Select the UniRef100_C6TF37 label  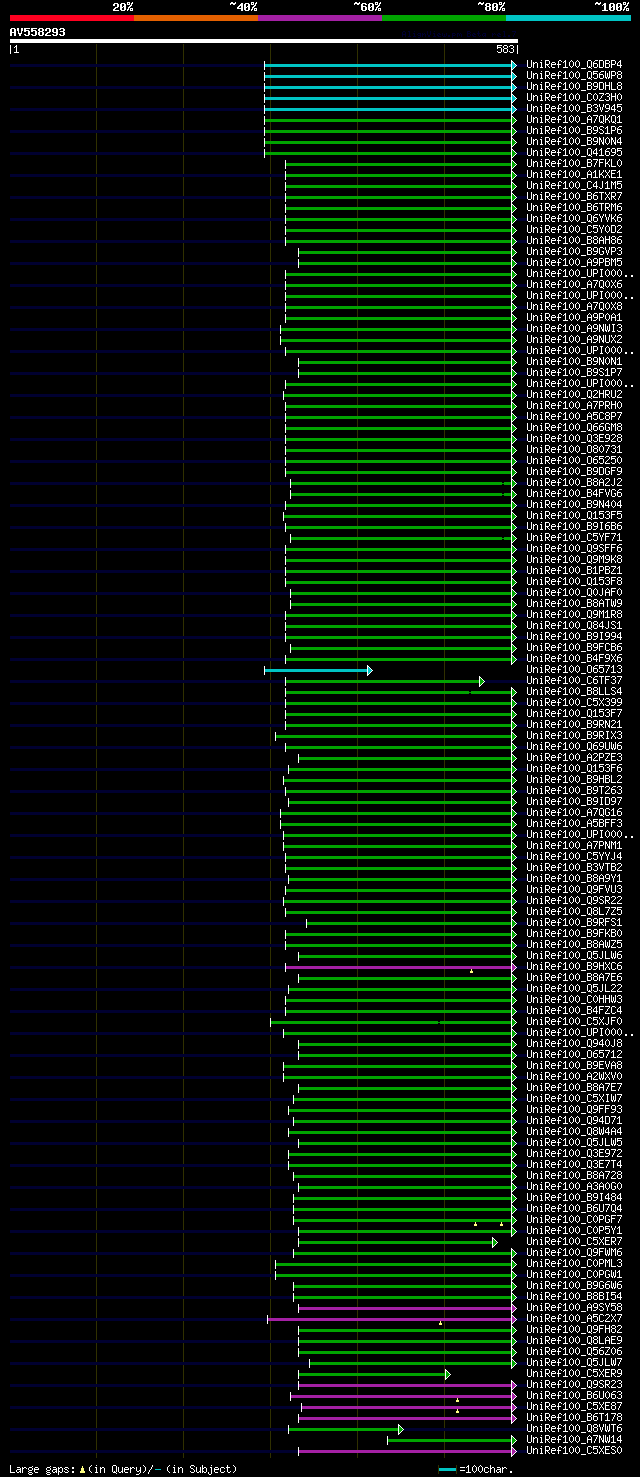coord(574,680)
